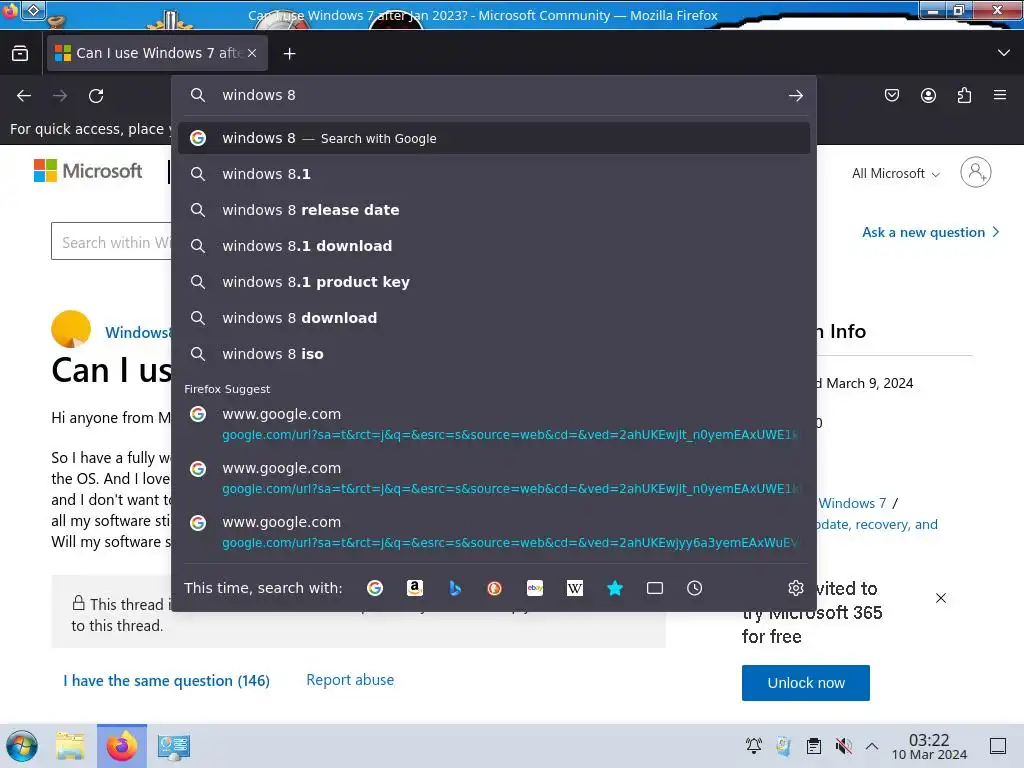
Task: Open the system monitor taskbar icon
Action: (174, 746)
